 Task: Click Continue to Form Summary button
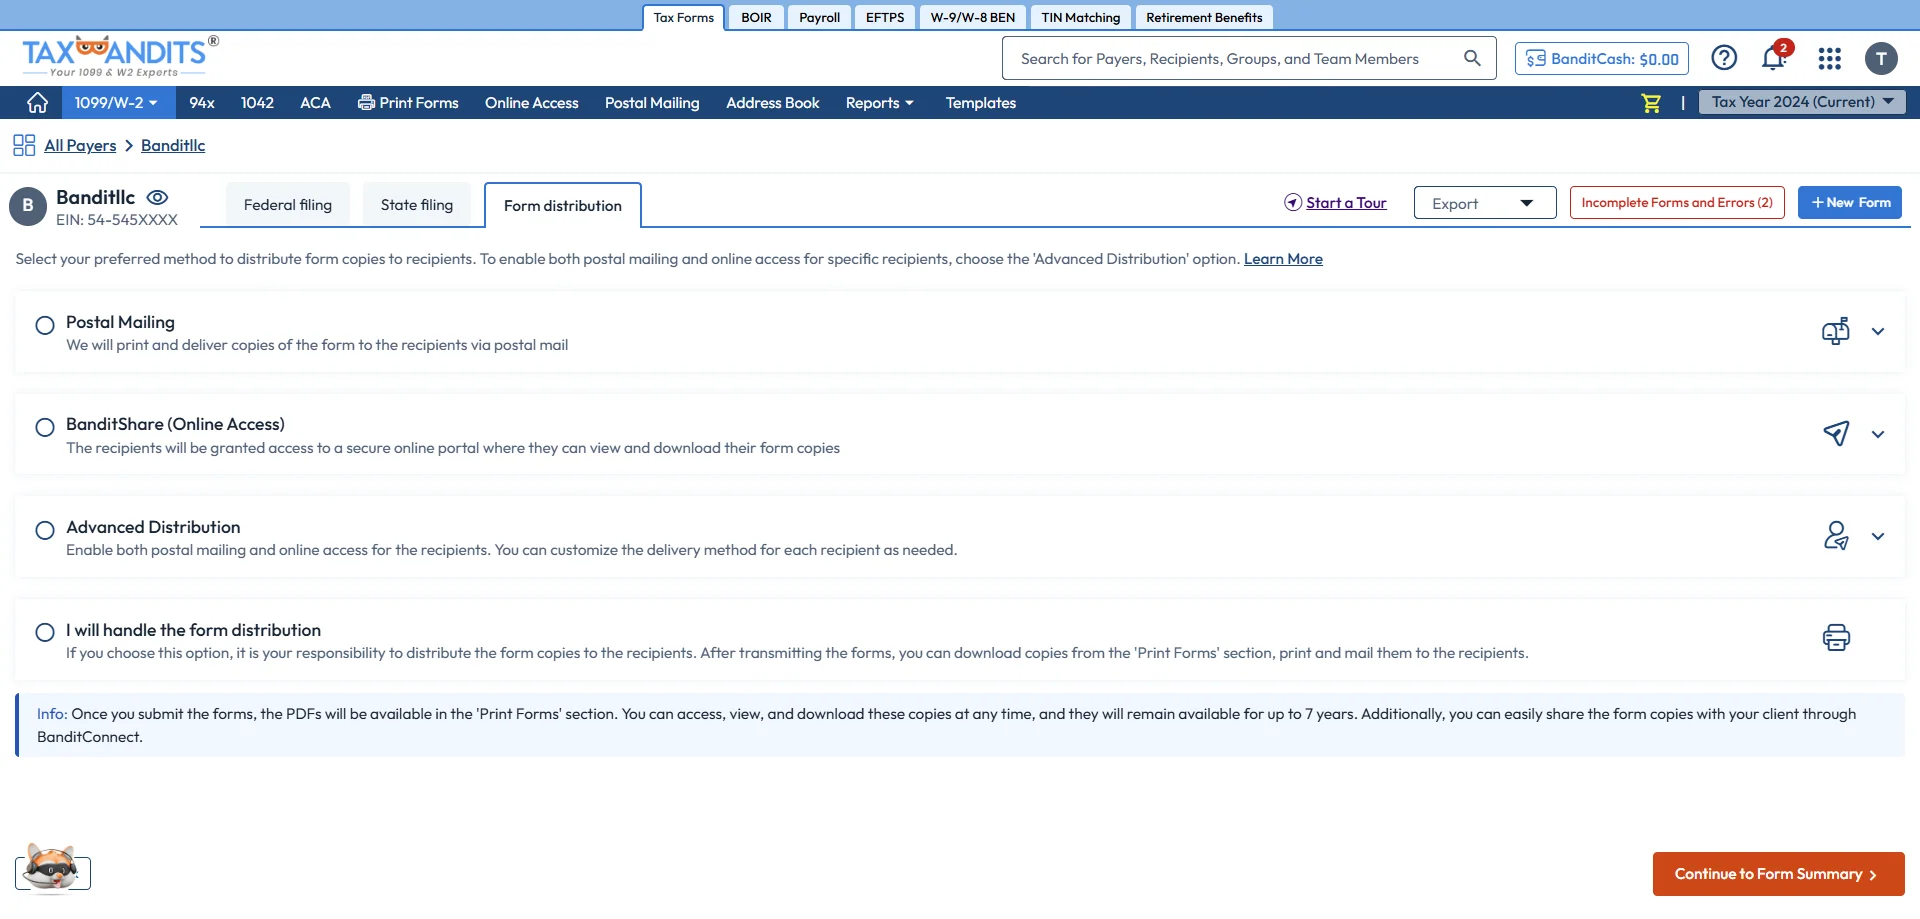(1778, 874)
